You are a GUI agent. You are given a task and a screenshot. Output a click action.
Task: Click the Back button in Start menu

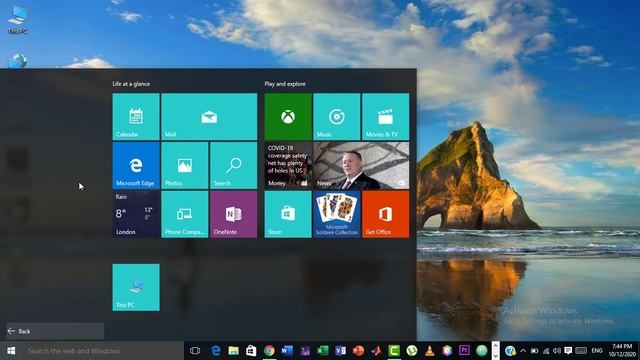pyautogui.click(x=55, y=331)
